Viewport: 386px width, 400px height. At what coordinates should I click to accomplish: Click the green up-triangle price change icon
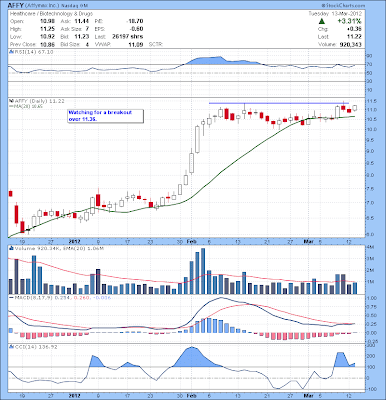point(322,21)
